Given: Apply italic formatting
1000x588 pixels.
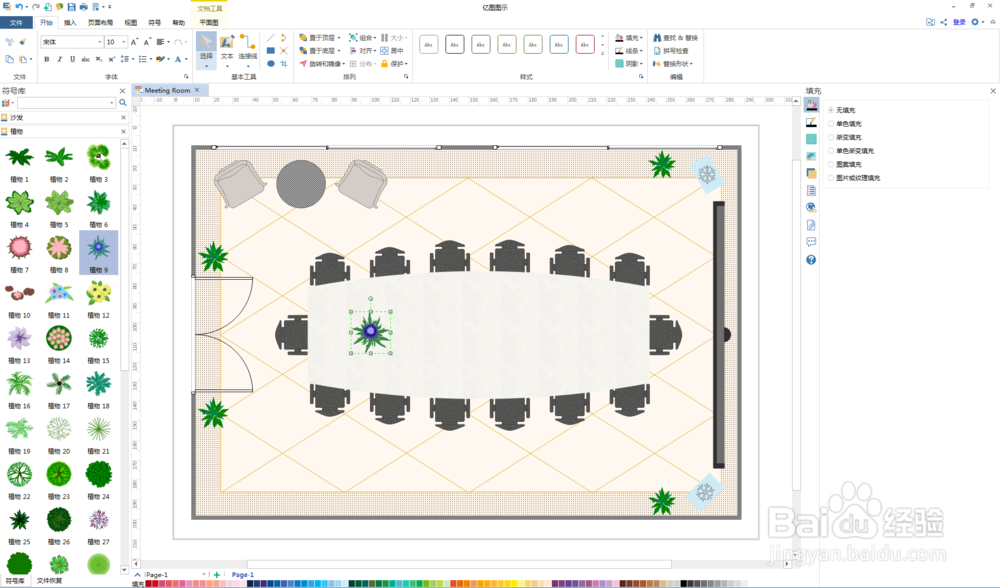Looking at the screenshot, I should coord(59,59).
